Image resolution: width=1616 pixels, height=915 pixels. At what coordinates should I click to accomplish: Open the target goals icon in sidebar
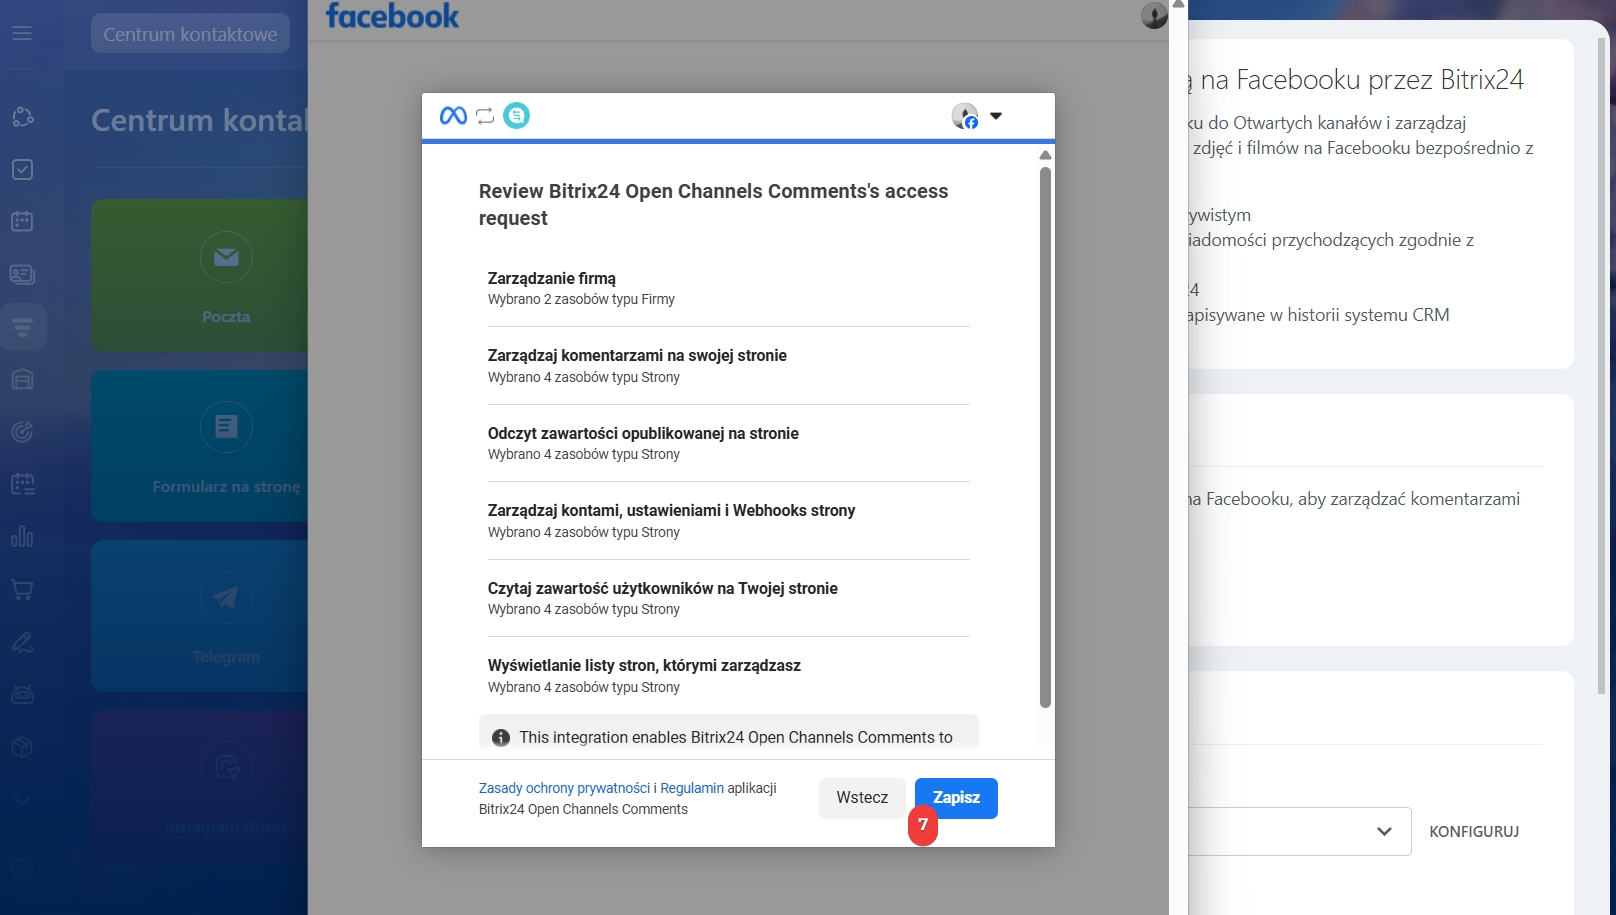click(x=22, y=432)
